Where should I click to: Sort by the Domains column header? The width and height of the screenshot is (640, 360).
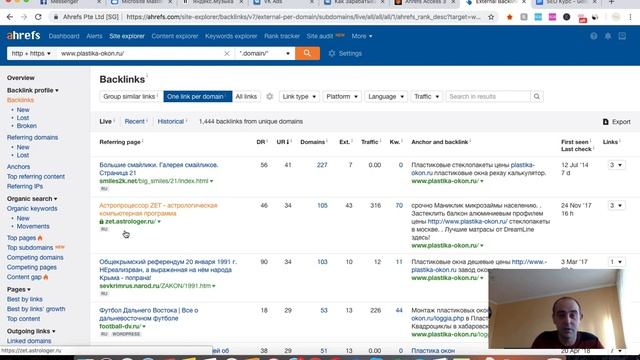point(312,142)
